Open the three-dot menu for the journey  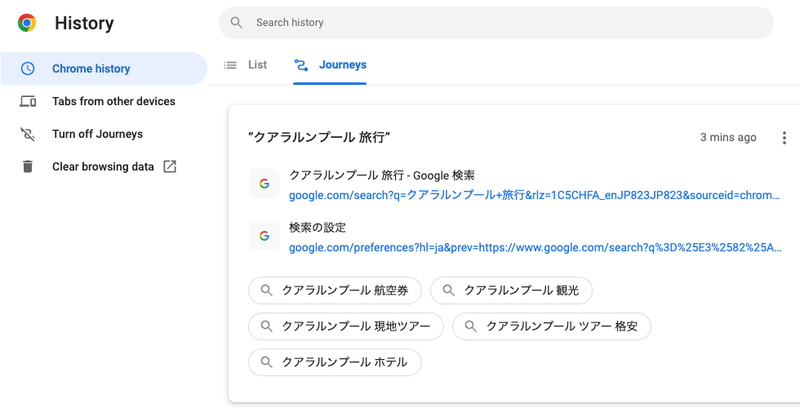pos(784,138)
